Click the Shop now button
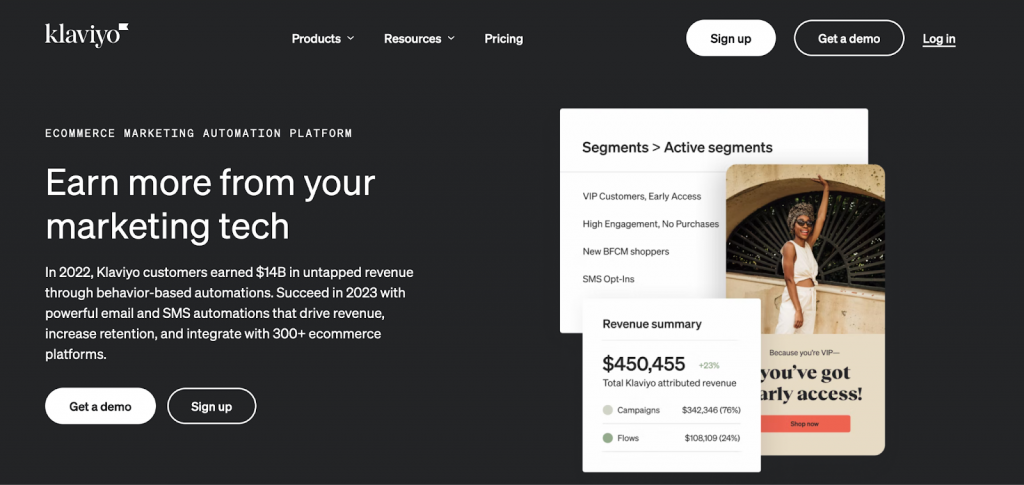Image resolution: width=1024 pixels, height=485 pixels. pyautogui.click(x=805, y=424)
